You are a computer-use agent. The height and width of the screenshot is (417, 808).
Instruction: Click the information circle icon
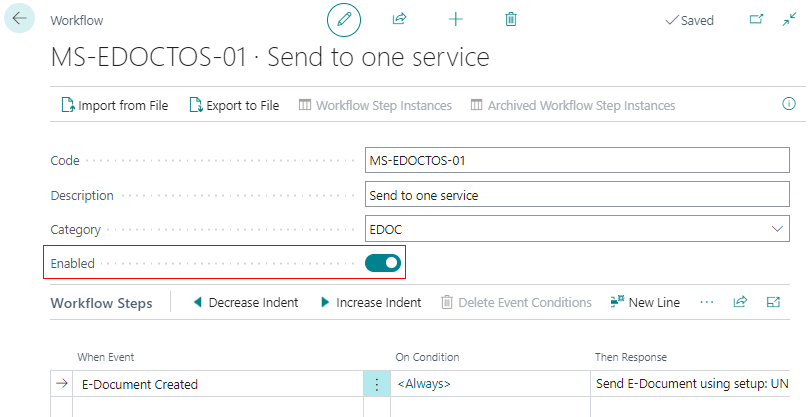click(788, 104)
